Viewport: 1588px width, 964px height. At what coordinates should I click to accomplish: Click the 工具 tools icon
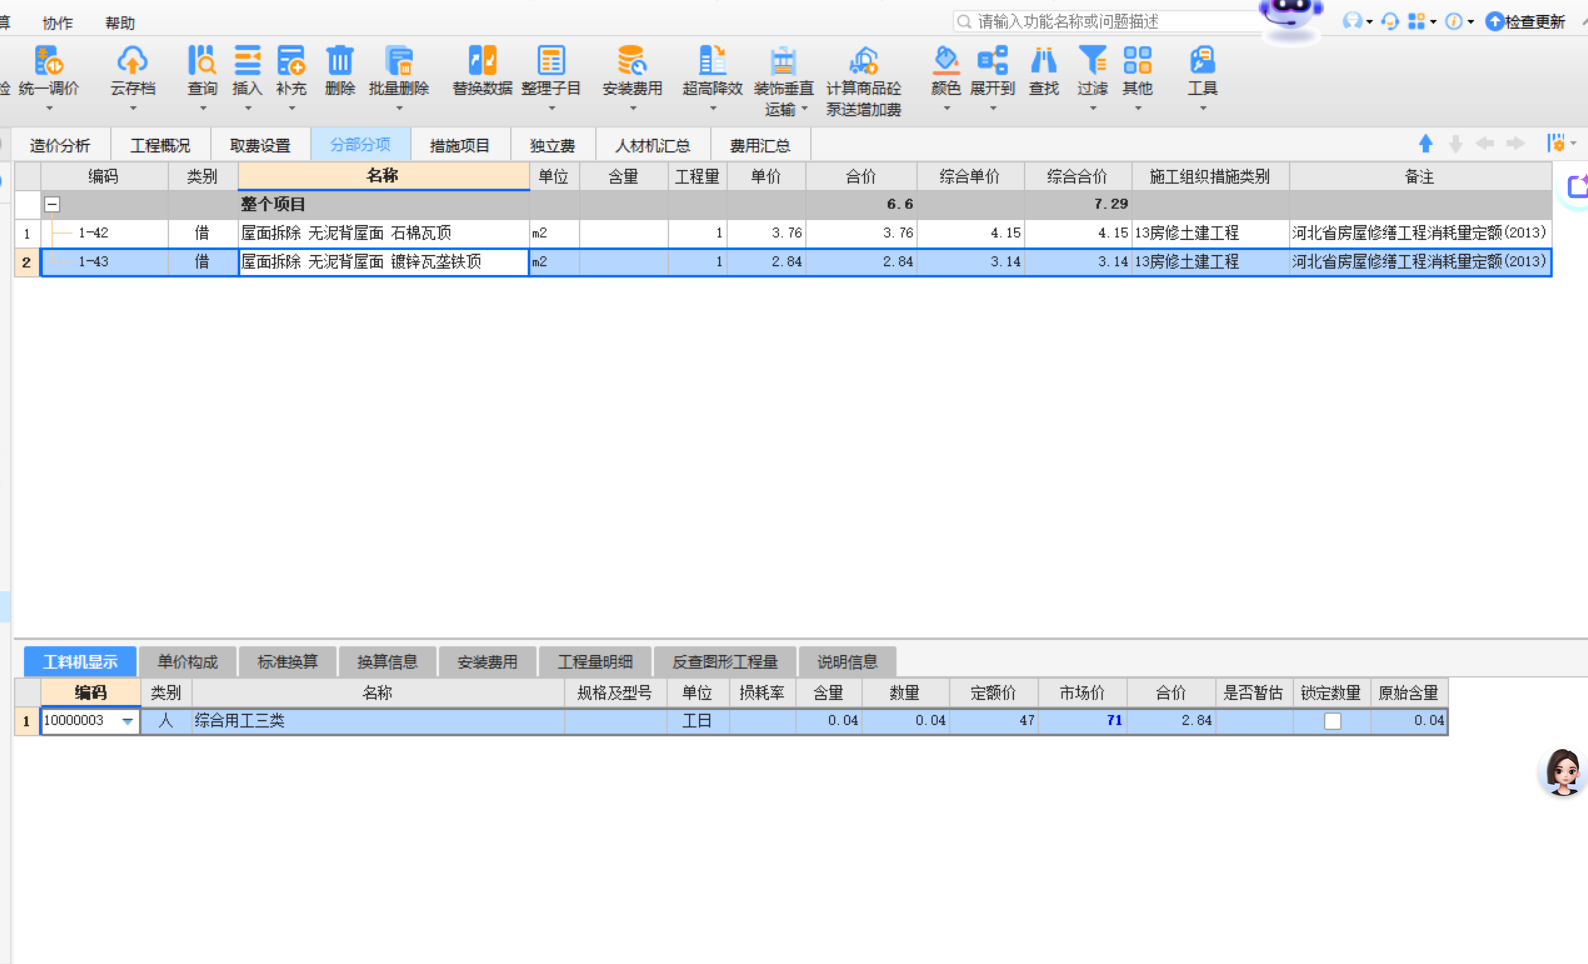(x=1202, y=61)
